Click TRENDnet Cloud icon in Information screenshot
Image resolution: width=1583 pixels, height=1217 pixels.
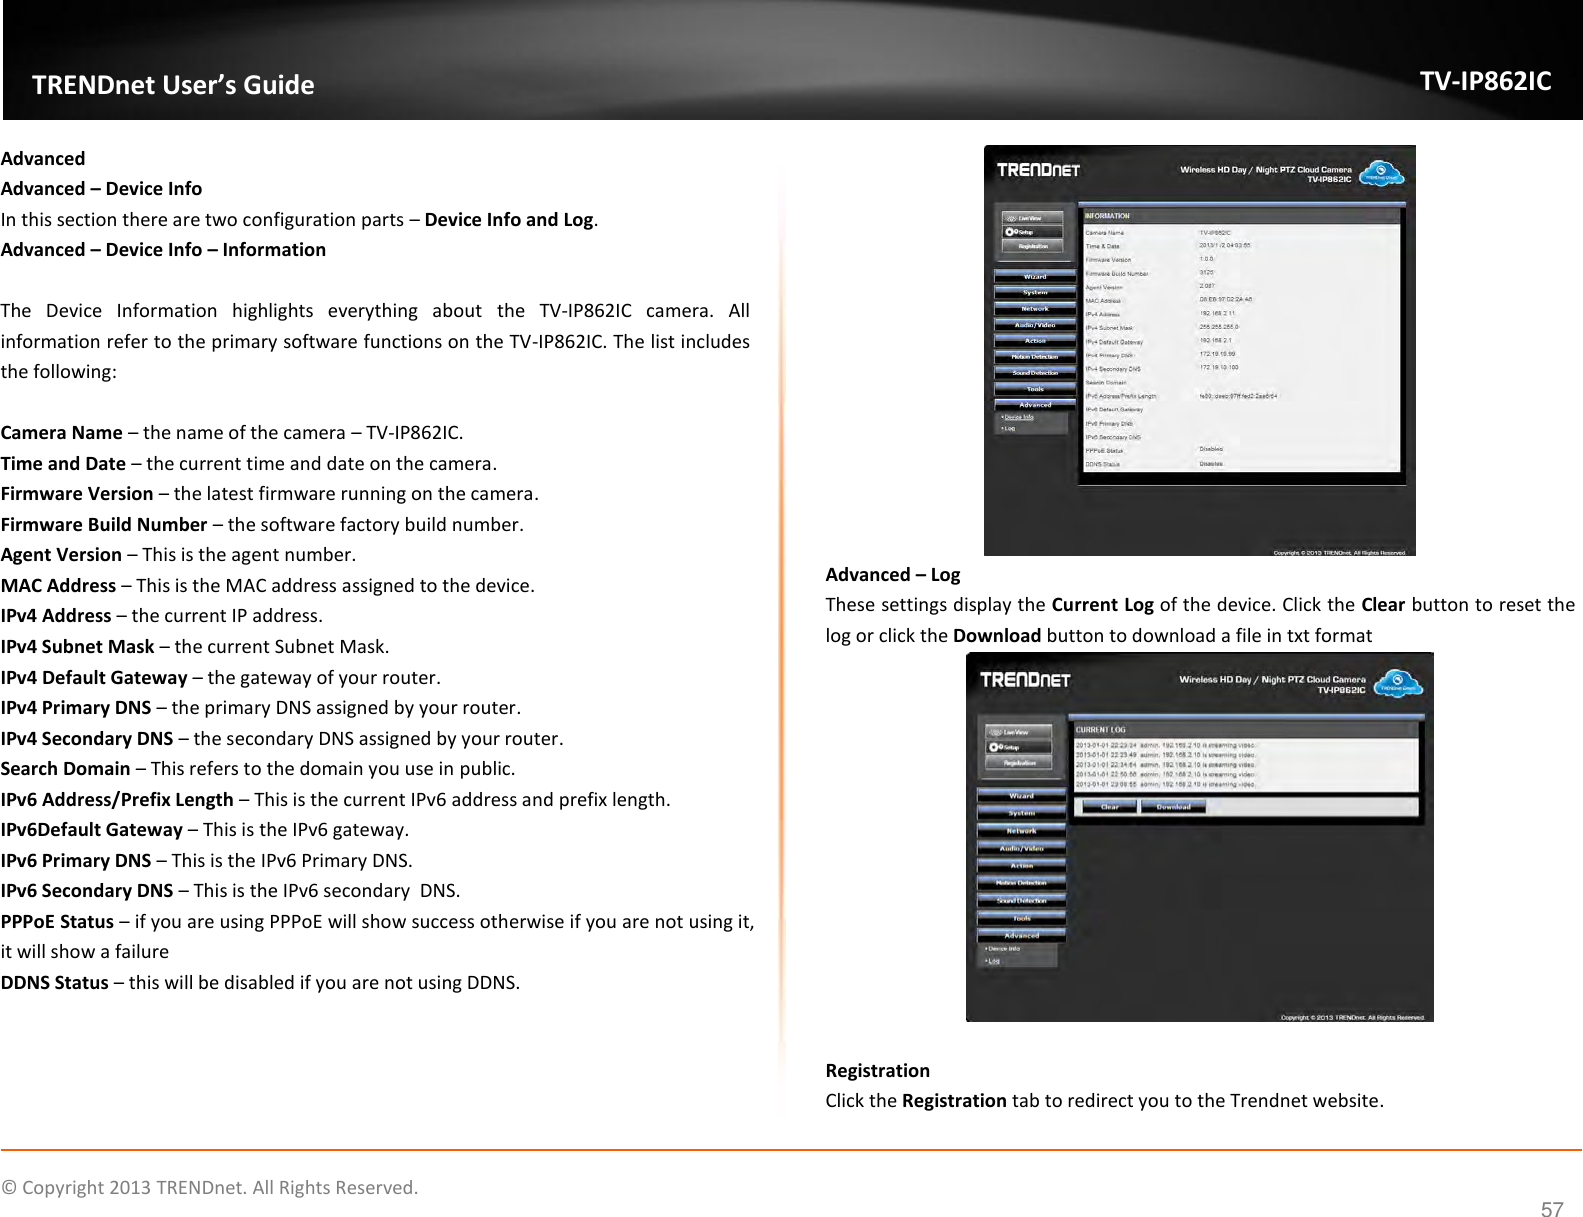click(x=1381, y=173)
